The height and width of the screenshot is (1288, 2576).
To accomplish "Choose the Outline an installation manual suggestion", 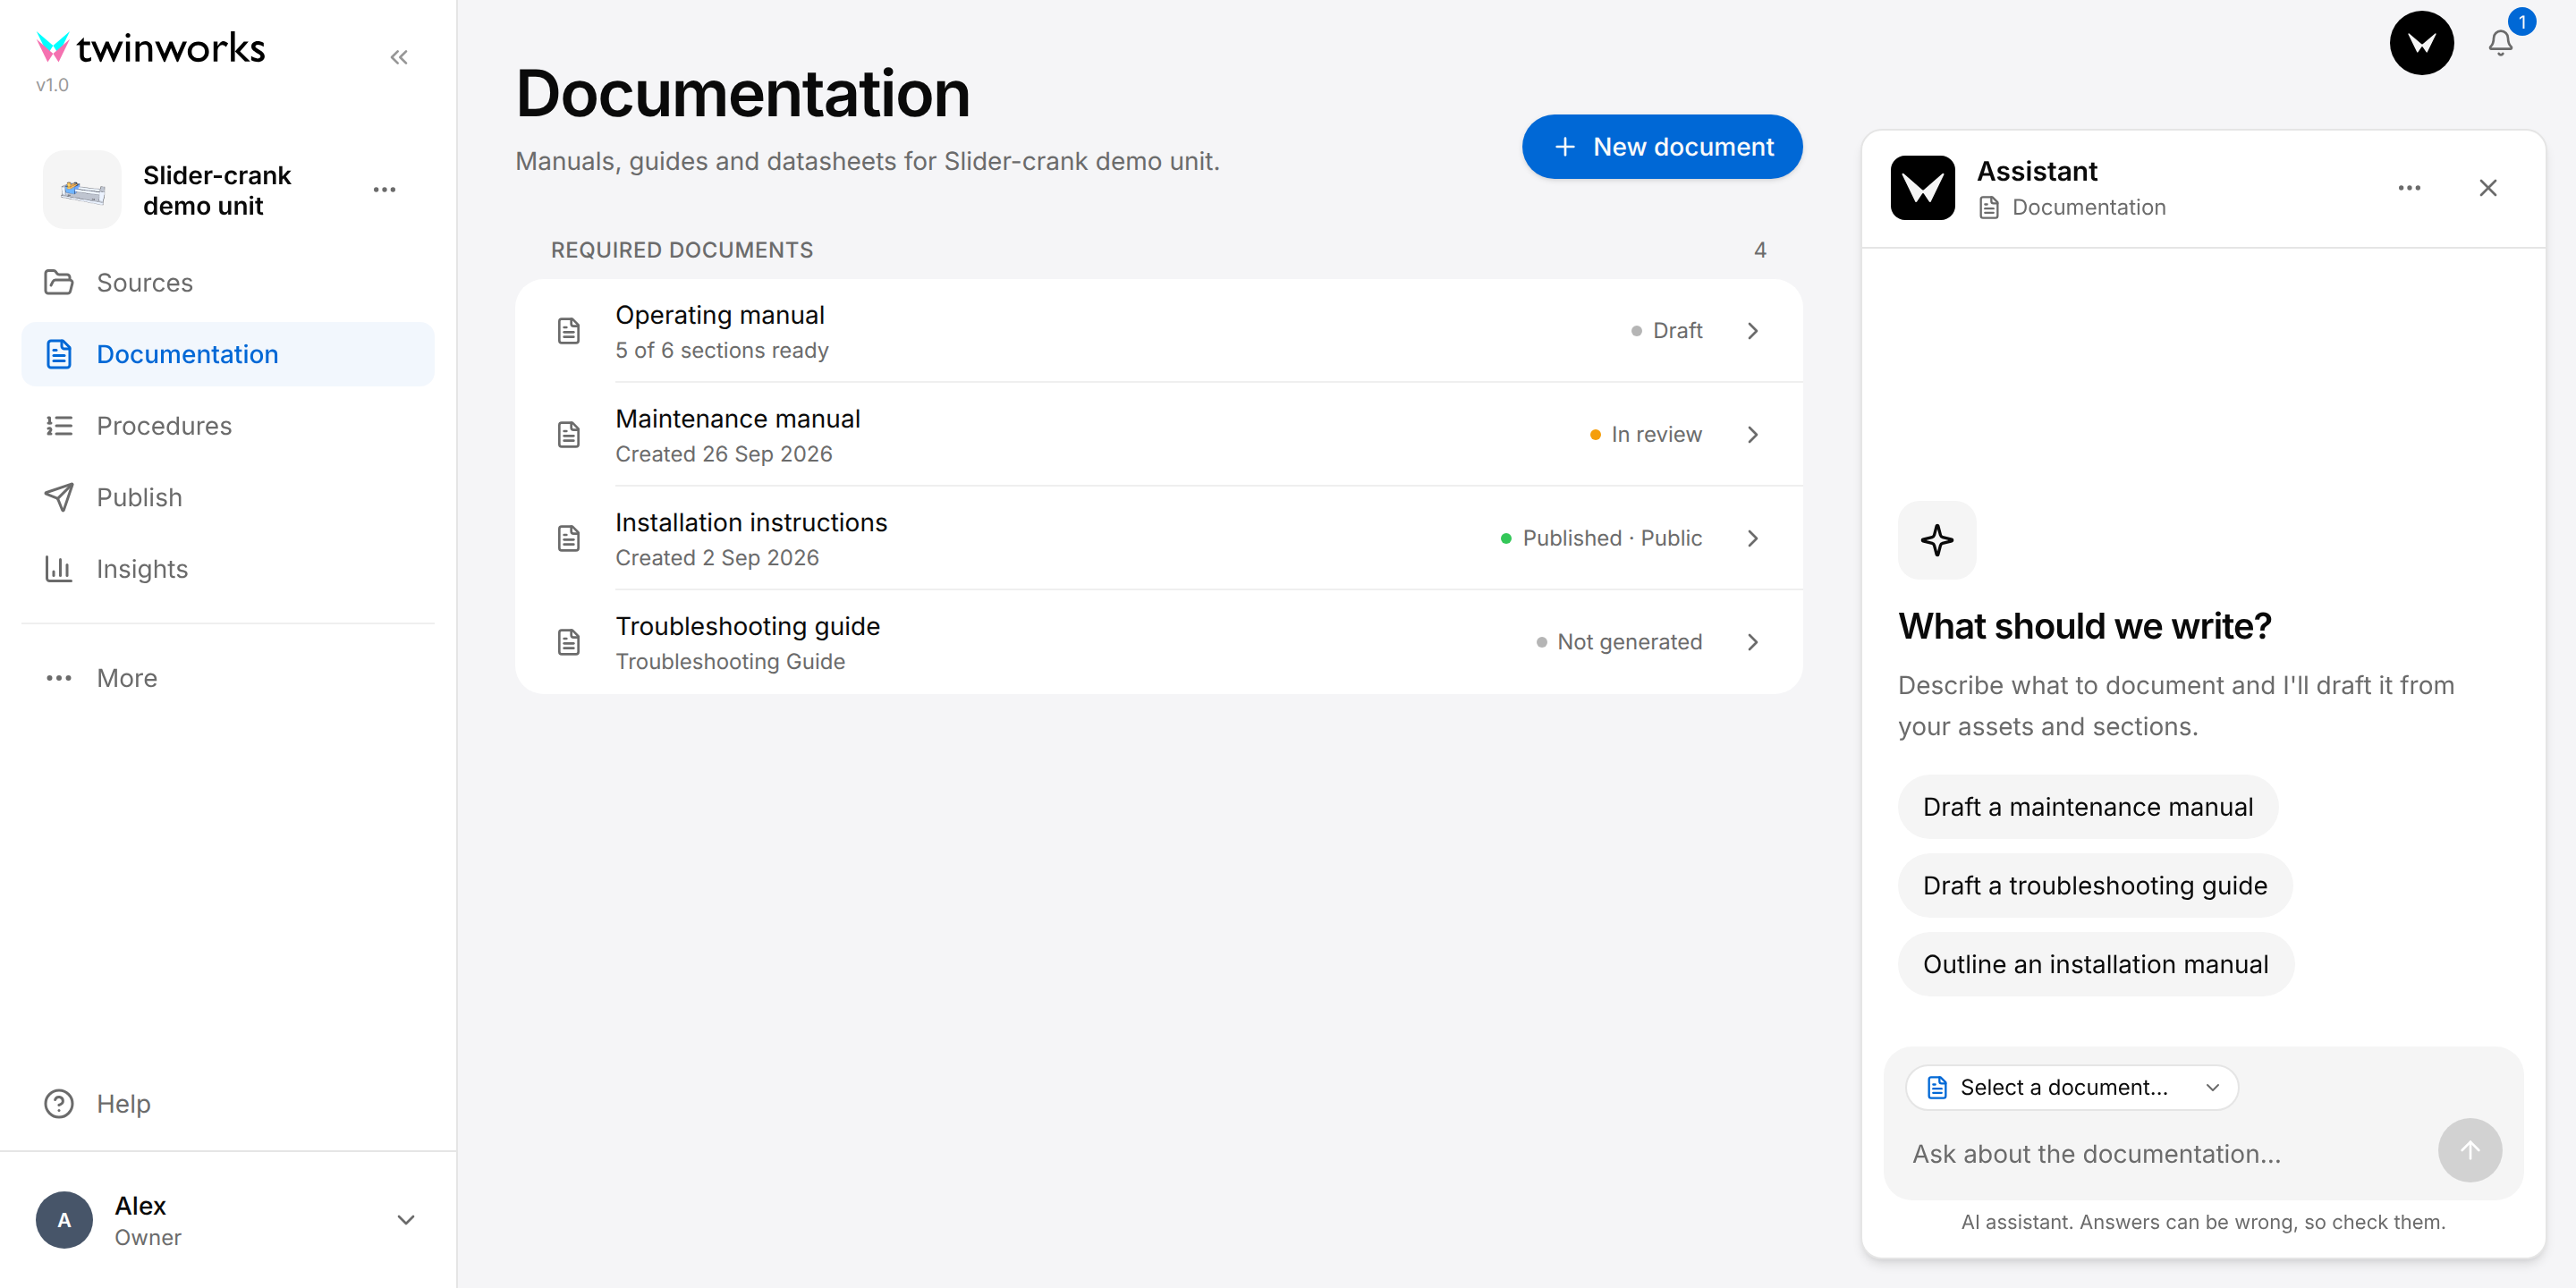I will point(2095,965).
